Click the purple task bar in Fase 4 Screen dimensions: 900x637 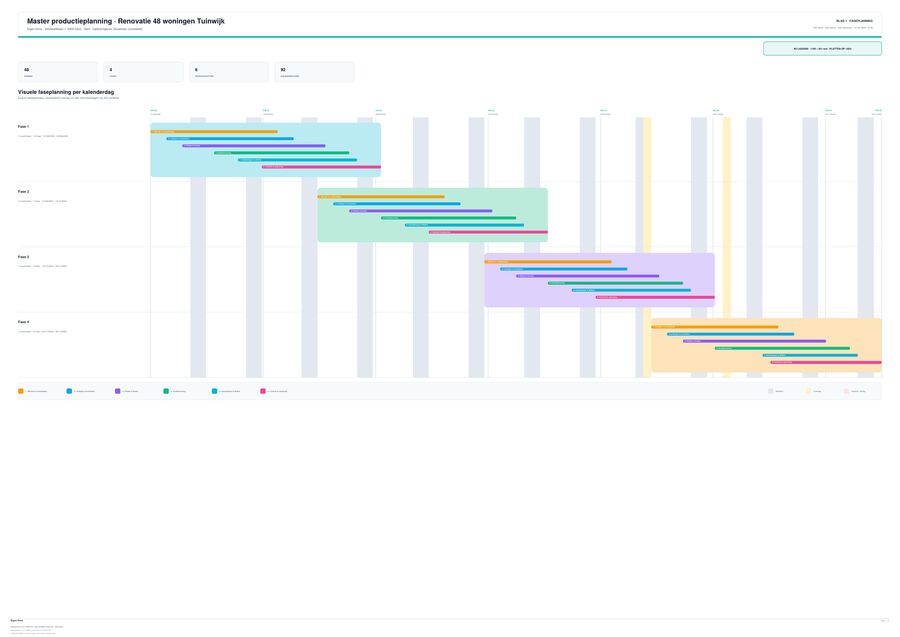point(755,341)
